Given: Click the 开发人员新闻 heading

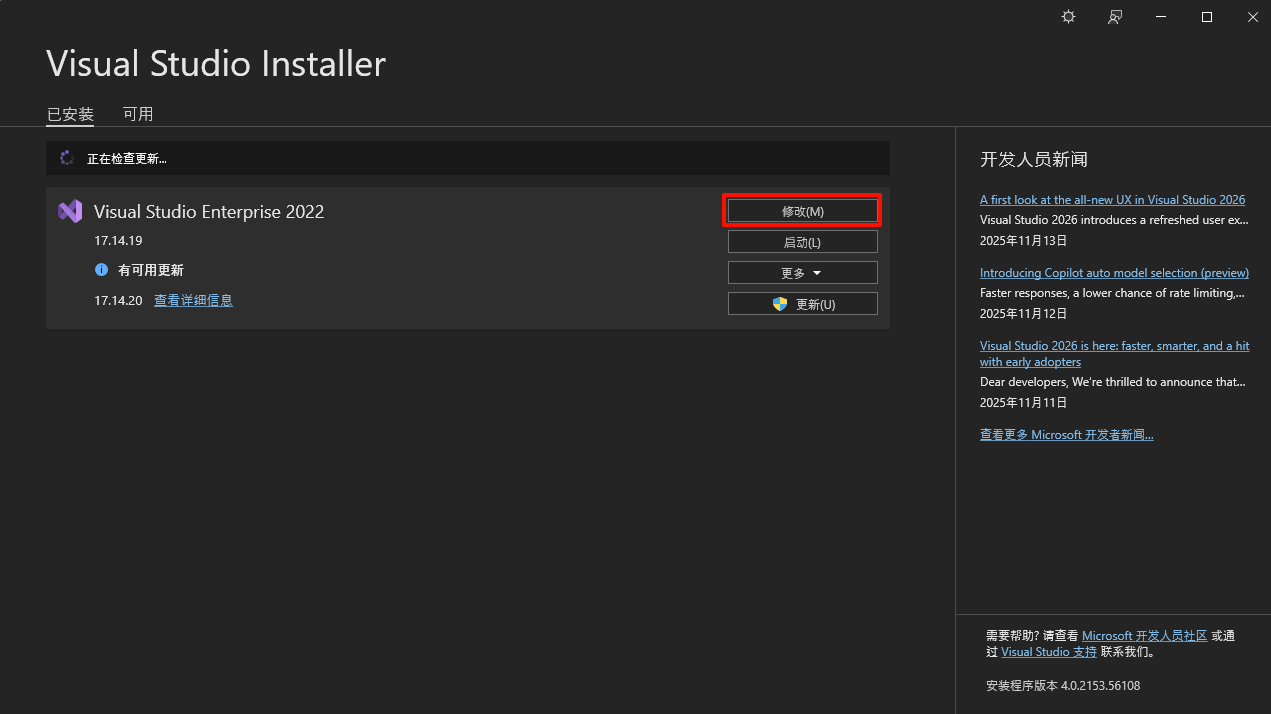Looking at the screenshot, I should click(1033, 159).
